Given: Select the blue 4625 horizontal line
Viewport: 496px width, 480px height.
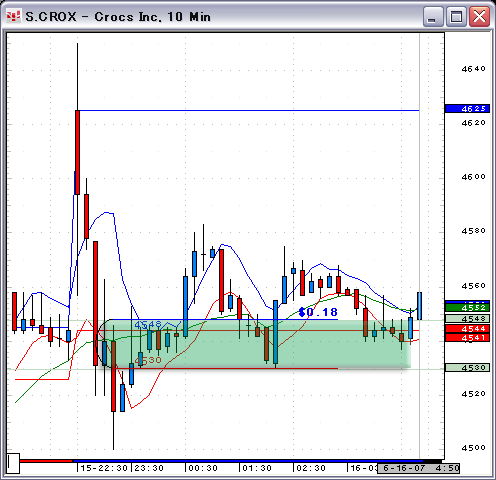Looking at the screenshot, I should (x=249, y=110).
